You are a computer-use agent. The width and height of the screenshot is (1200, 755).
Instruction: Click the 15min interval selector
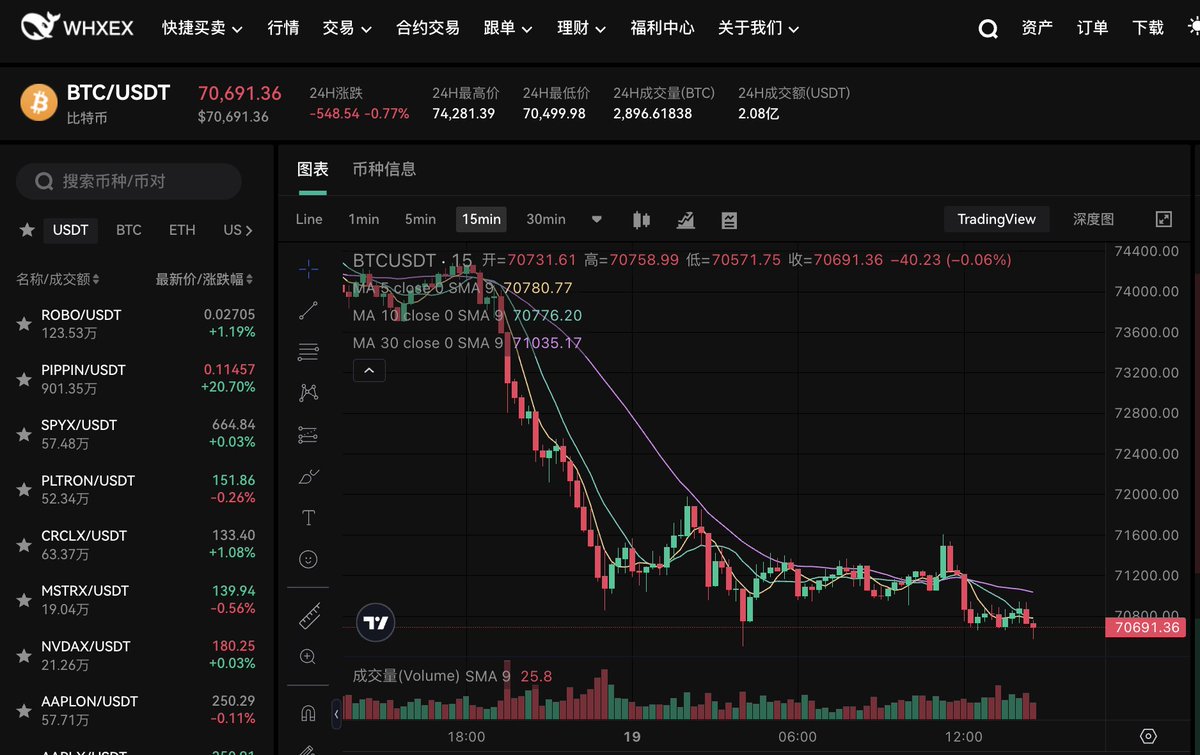pos(481,219)
